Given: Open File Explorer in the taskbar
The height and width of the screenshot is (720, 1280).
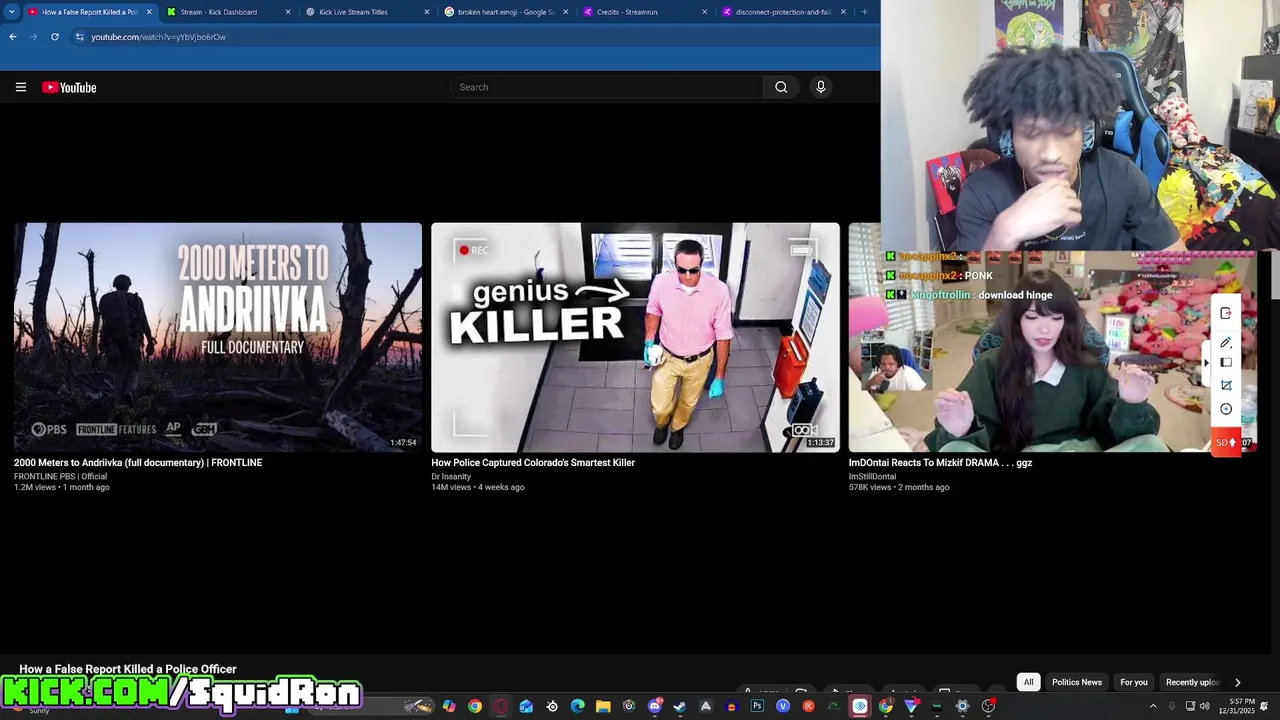Looking at the screenshot, I should (603, 706).
